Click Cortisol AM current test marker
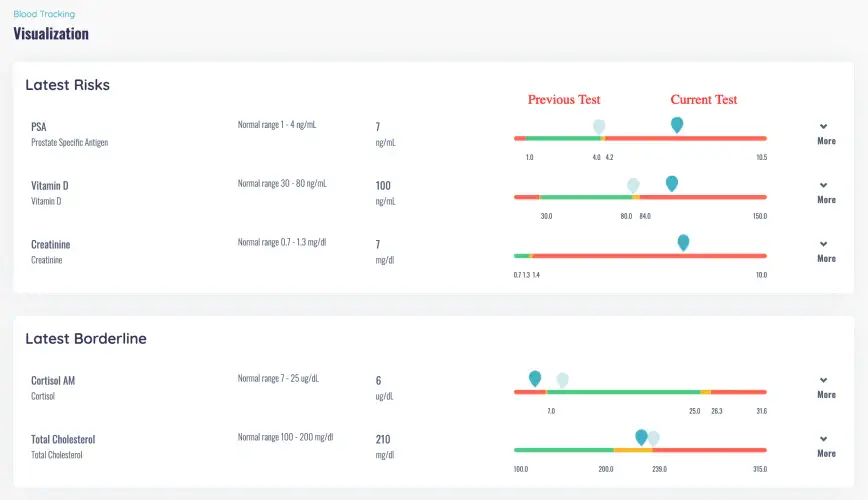 click(535, 378)
